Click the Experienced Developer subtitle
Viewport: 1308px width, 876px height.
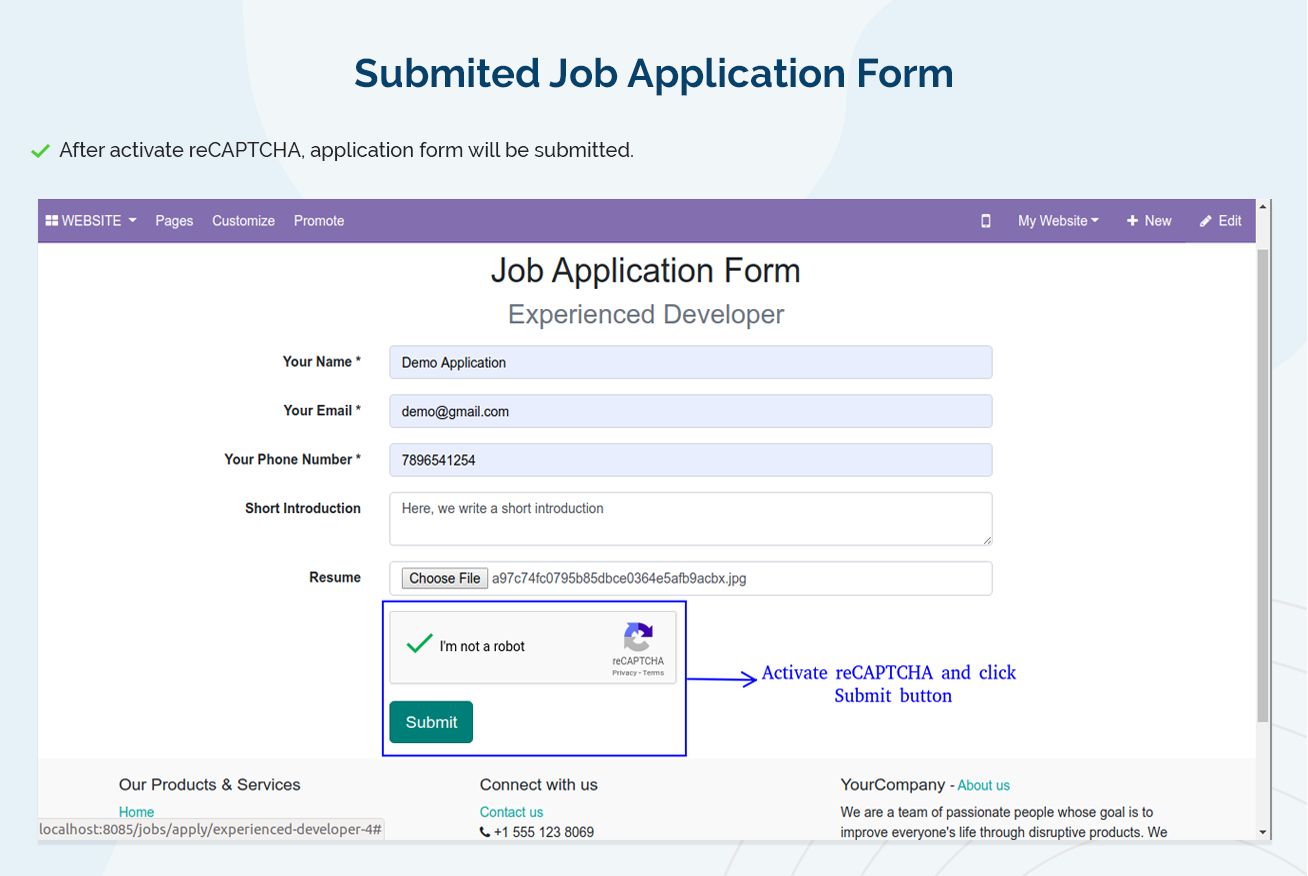[646, 314]
